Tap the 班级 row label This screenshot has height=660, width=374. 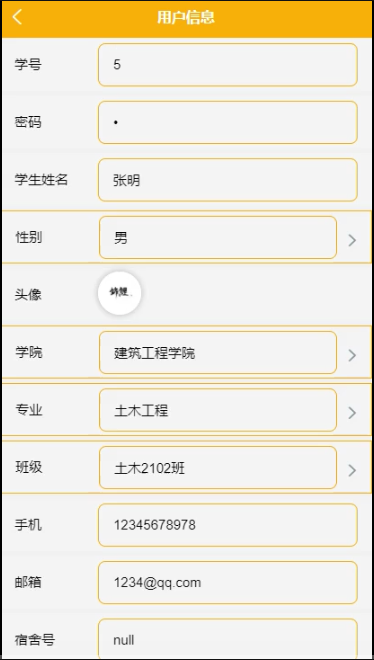29,467
